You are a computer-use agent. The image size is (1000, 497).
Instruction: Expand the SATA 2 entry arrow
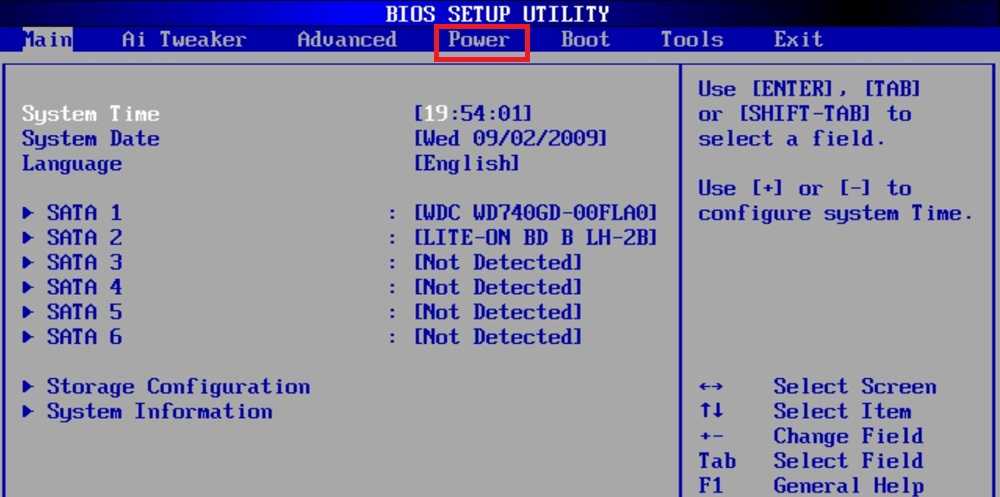pos(28,238)
